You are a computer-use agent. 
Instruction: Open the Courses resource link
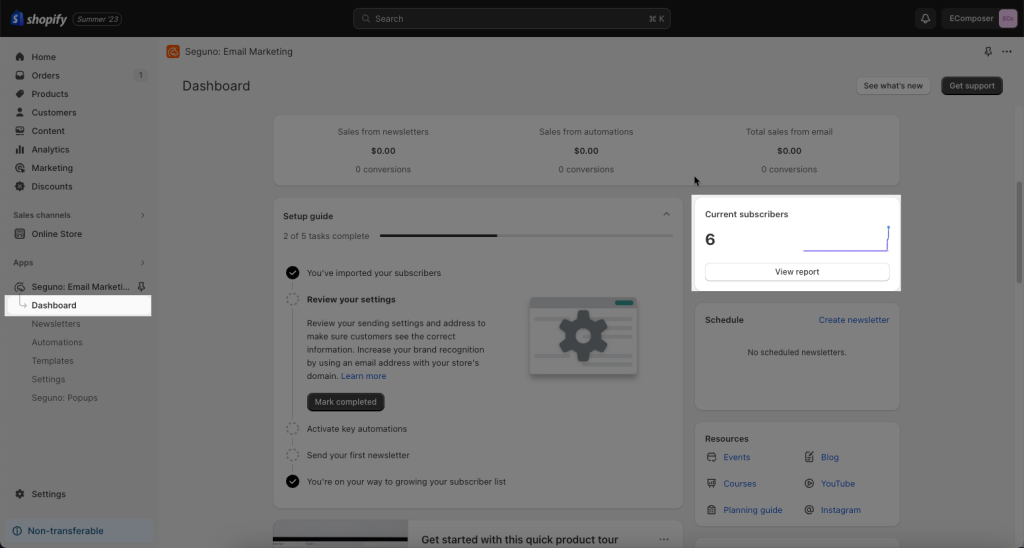coord(740,484)
